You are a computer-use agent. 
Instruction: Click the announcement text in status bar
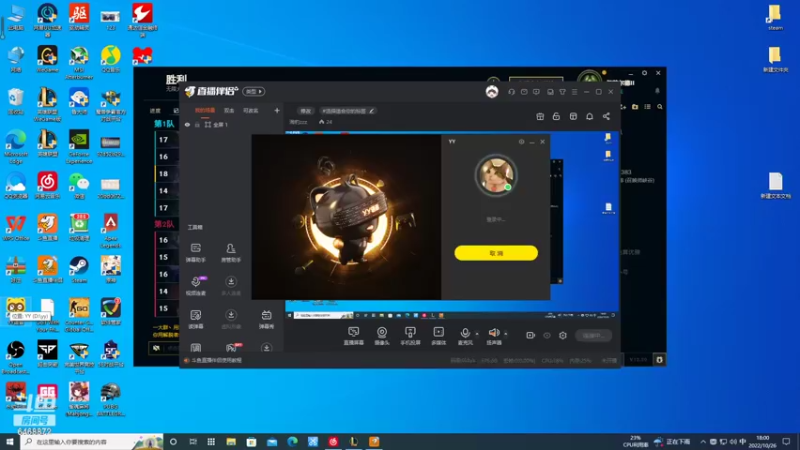point(217,360)
